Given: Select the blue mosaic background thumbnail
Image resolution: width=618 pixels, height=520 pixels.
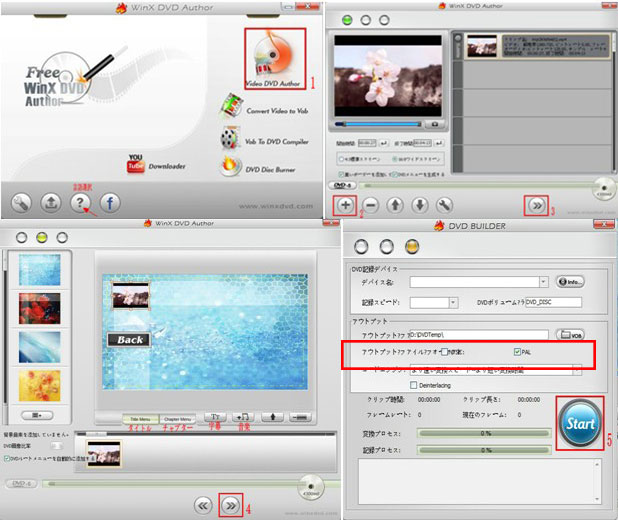Looking at the screenshot, I should 39,270.
